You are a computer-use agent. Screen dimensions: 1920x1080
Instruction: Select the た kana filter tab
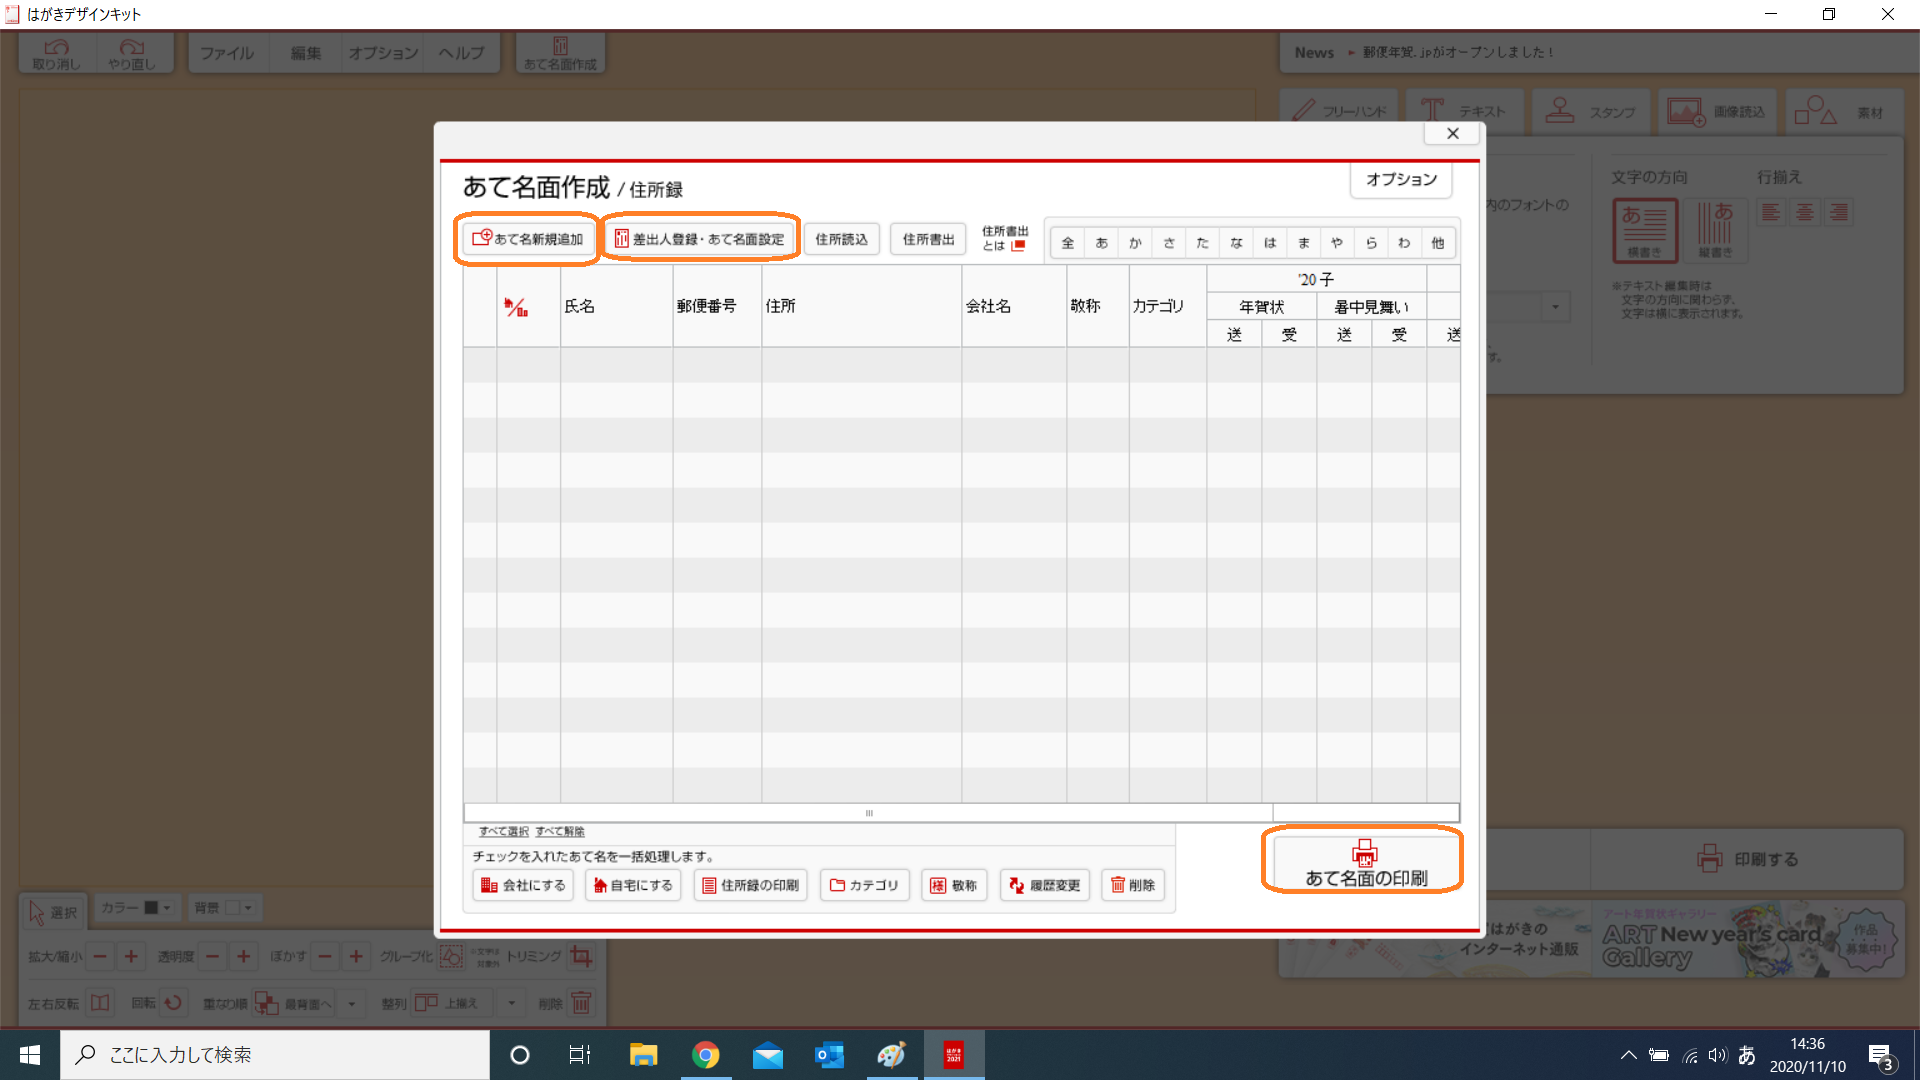[x=1203, y=243]
